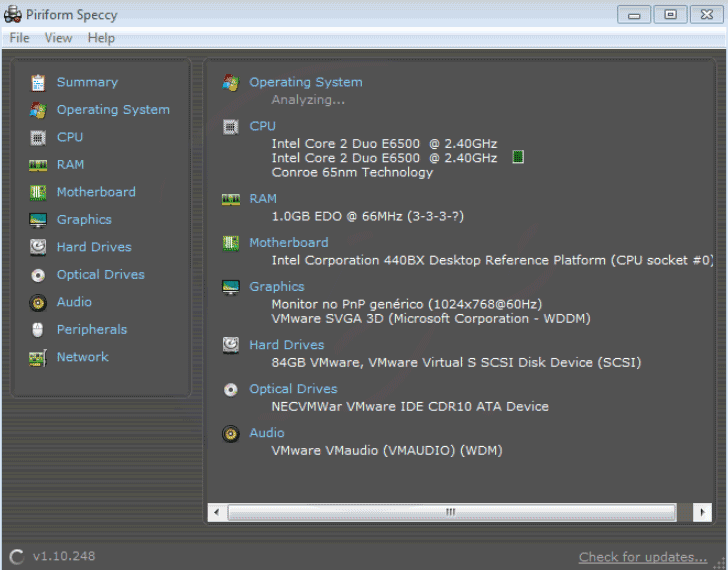Click the Hard Drives icon in the sidebar
The height and width of the screenshot is (570, 728).
click(x=38, y=247)
